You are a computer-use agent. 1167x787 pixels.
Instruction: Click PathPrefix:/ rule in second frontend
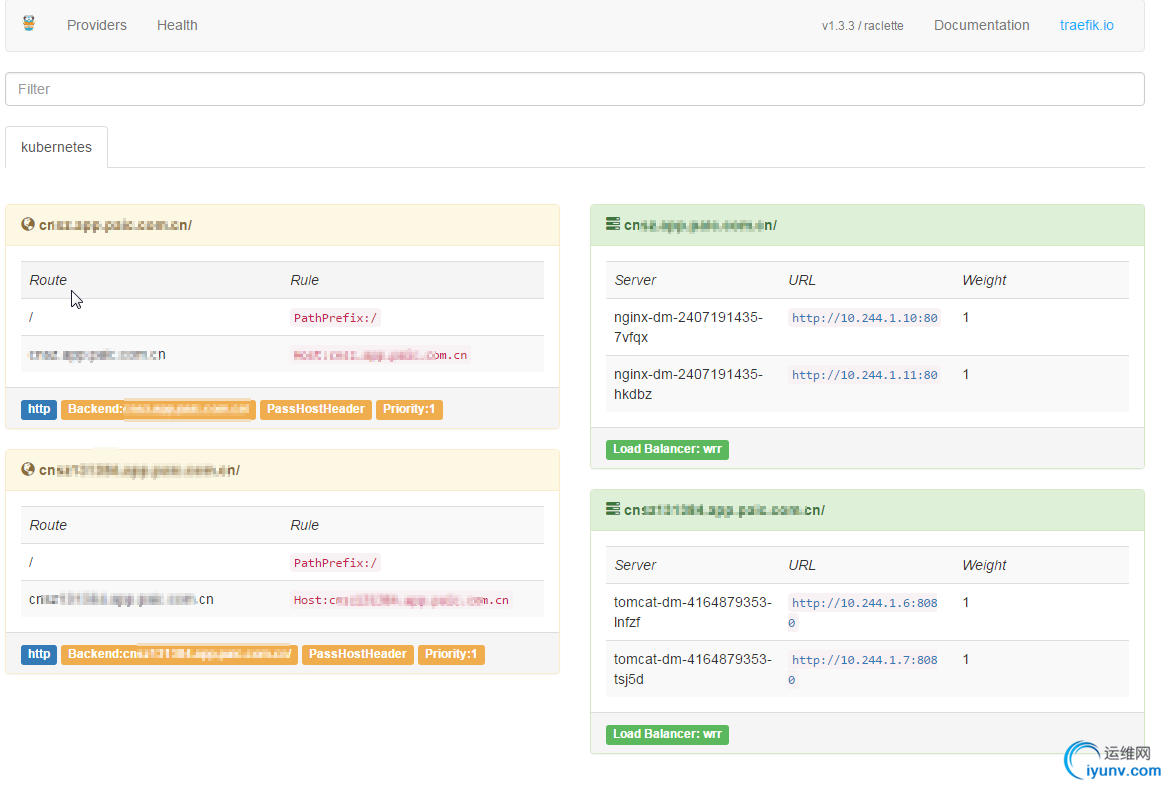(x=336, y=563)
